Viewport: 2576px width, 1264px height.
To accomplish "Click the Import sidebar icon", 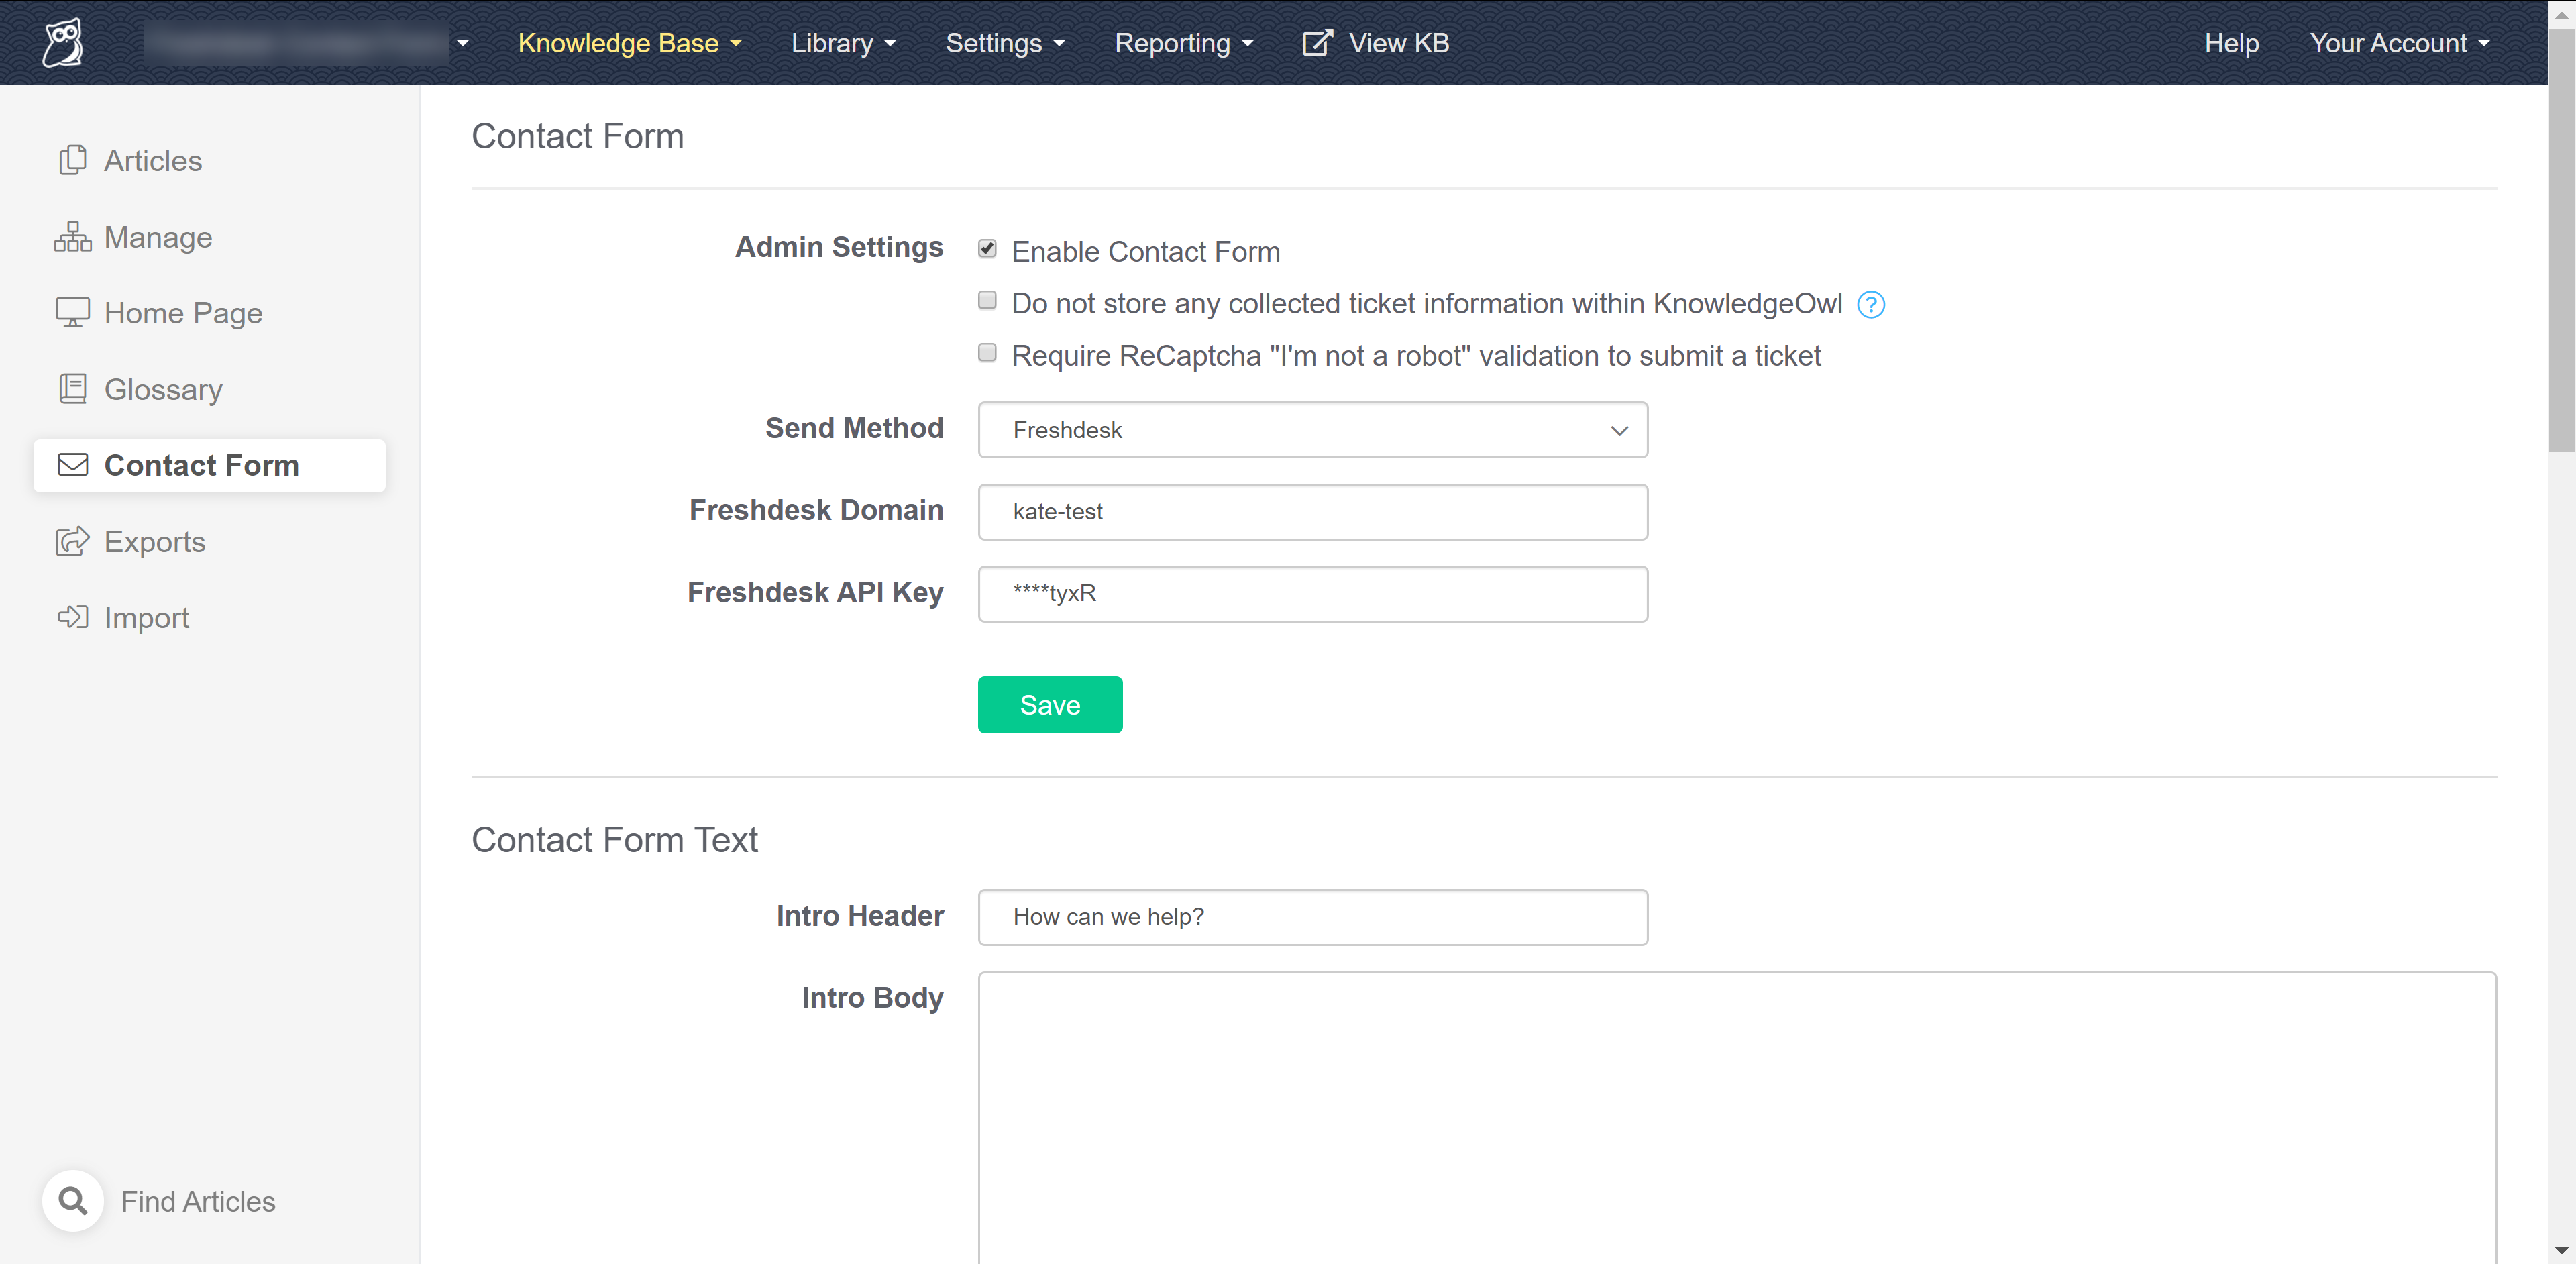I will tap(72, 617).
